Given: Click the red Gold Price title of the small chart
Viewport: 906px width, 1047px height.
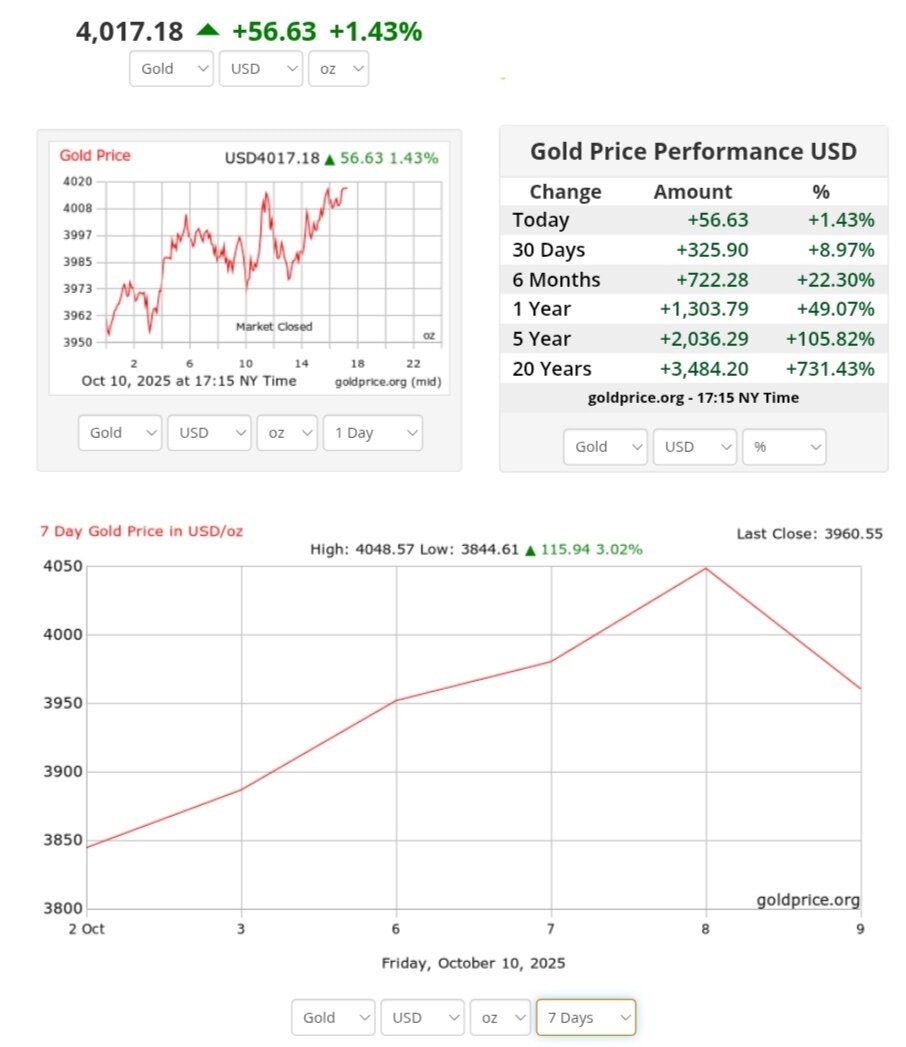Looking at the screenshot, I should click(x=95, y=155).
